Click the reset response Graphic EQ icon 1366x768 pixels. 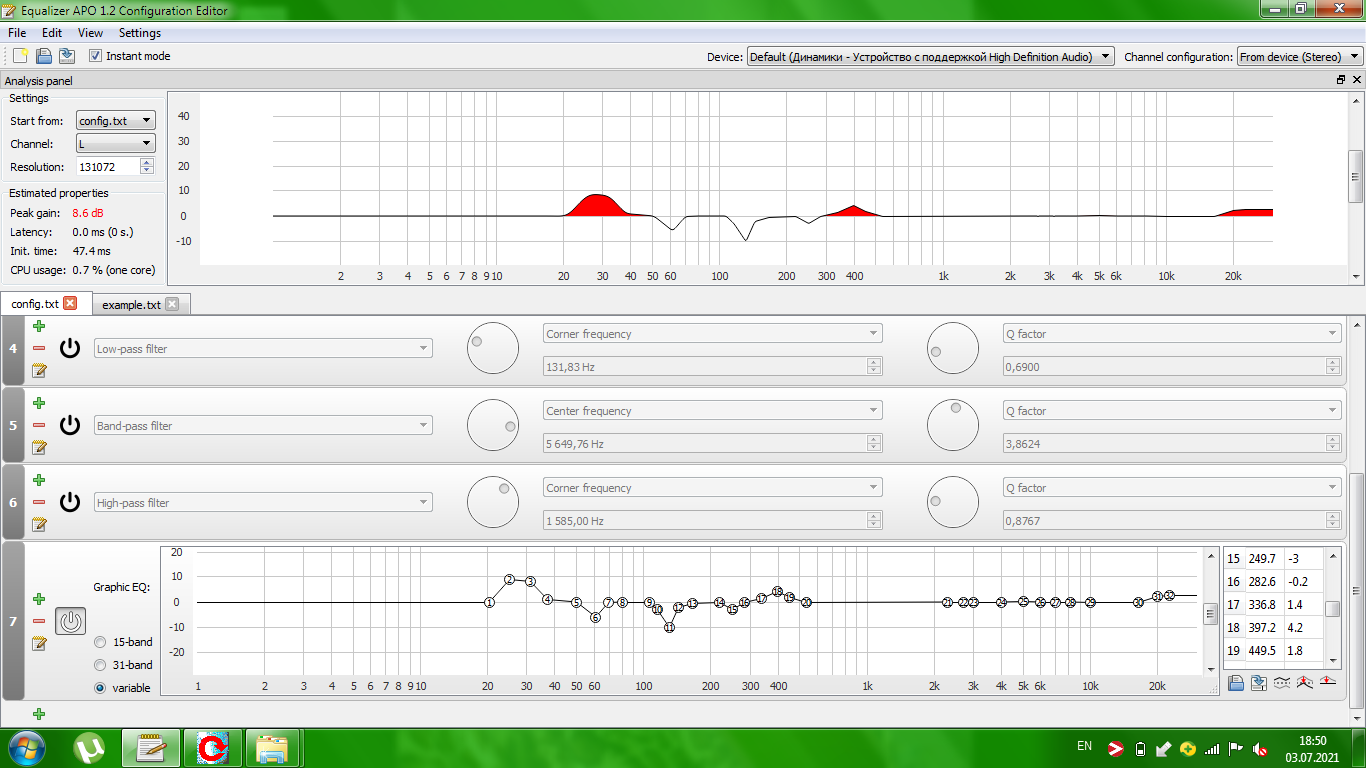(x=1328, y=683)
